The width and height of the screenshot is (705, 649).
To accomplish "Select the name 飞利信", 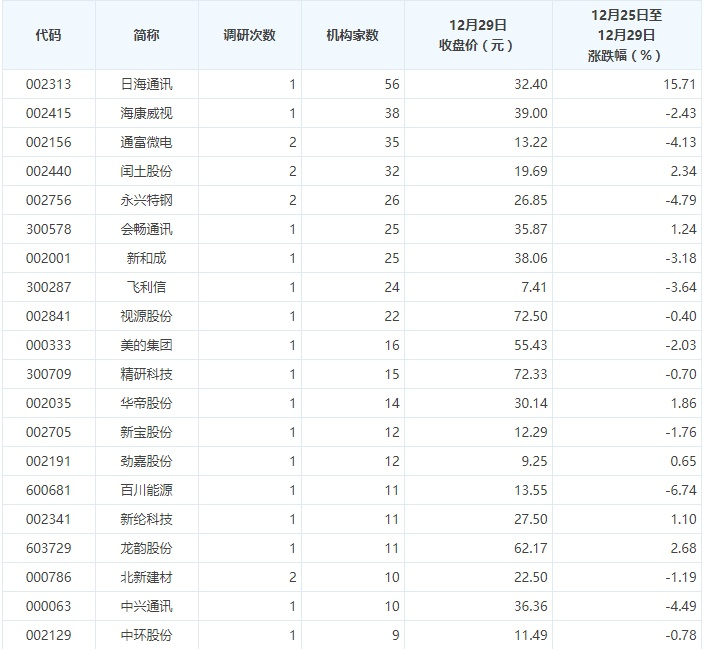I will pyautogui.click(x=146, y=287).
